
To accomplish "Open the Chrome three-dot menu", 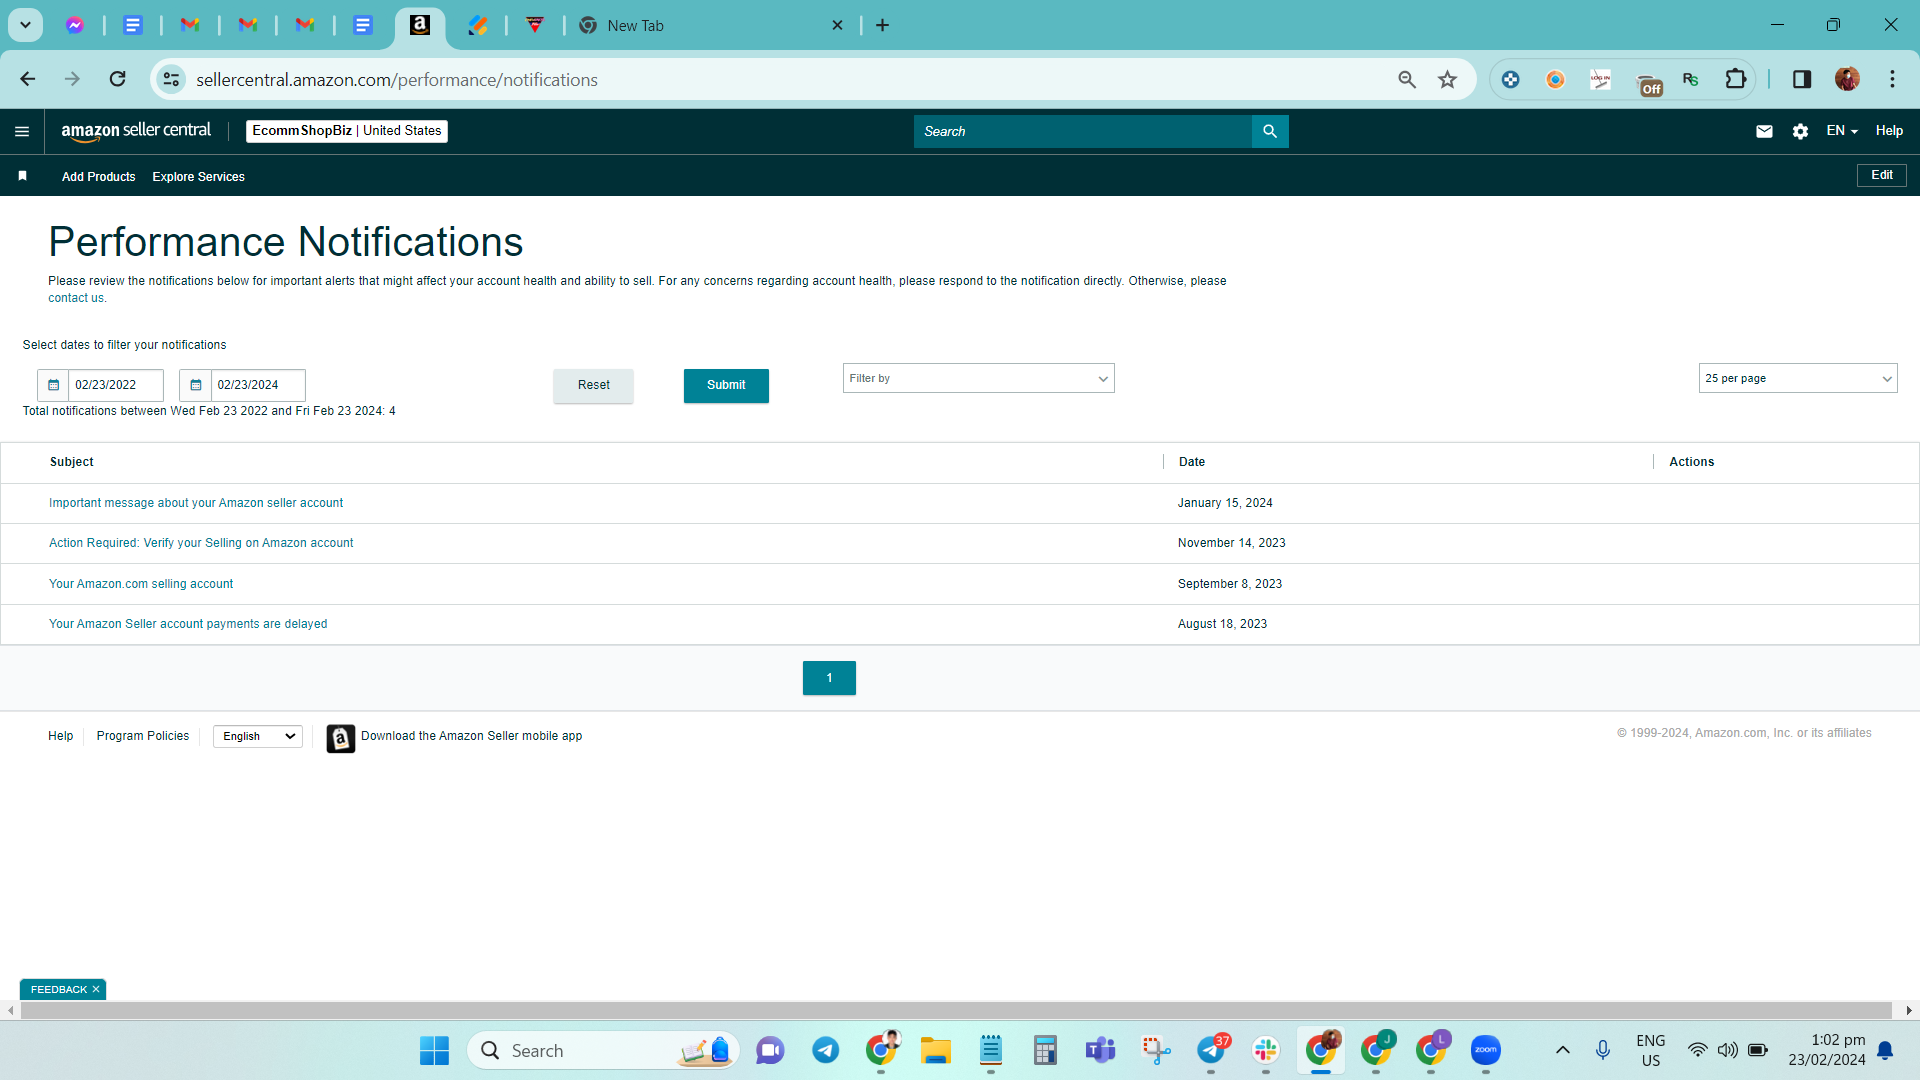I will point(1892,79).
